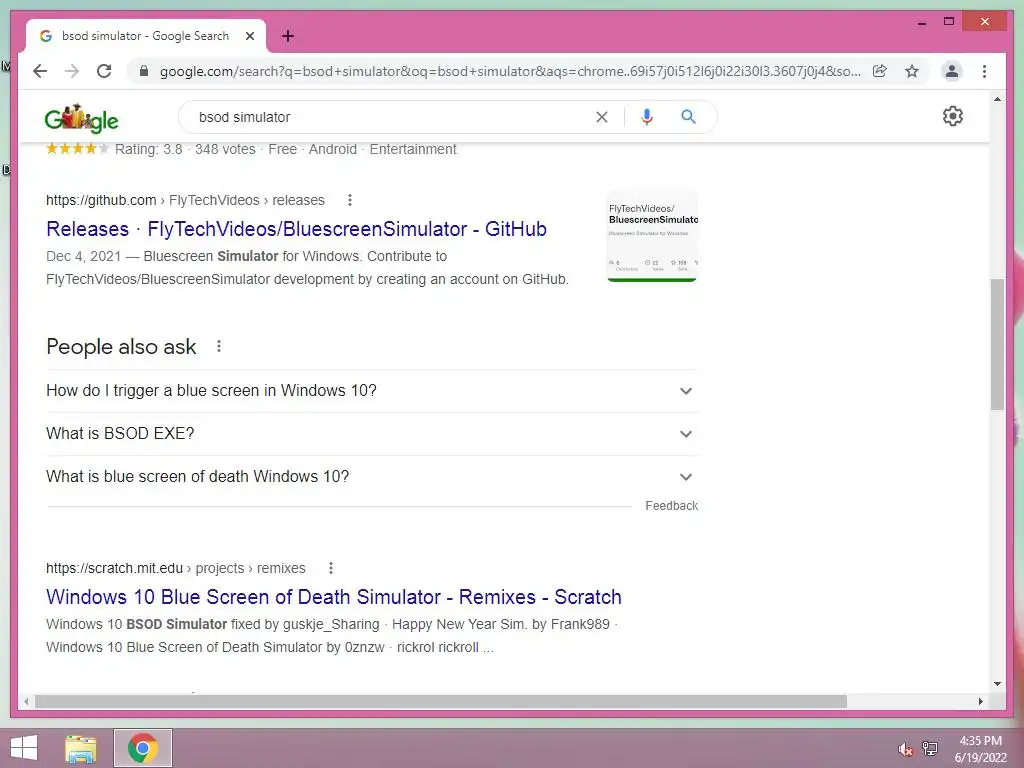
Task: Expand What is BSOD EXE question
Action: (x=372, y=434)
